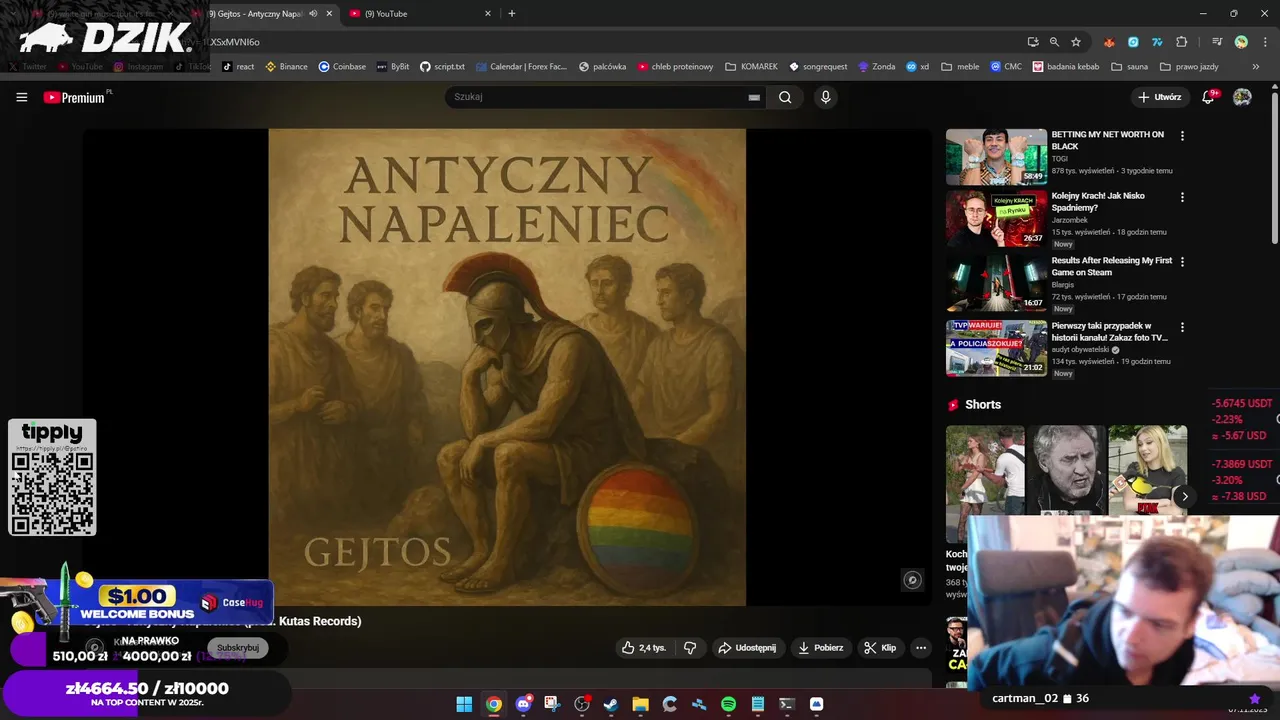
Task: Open Utwórz create menu
Action: 1160,97
